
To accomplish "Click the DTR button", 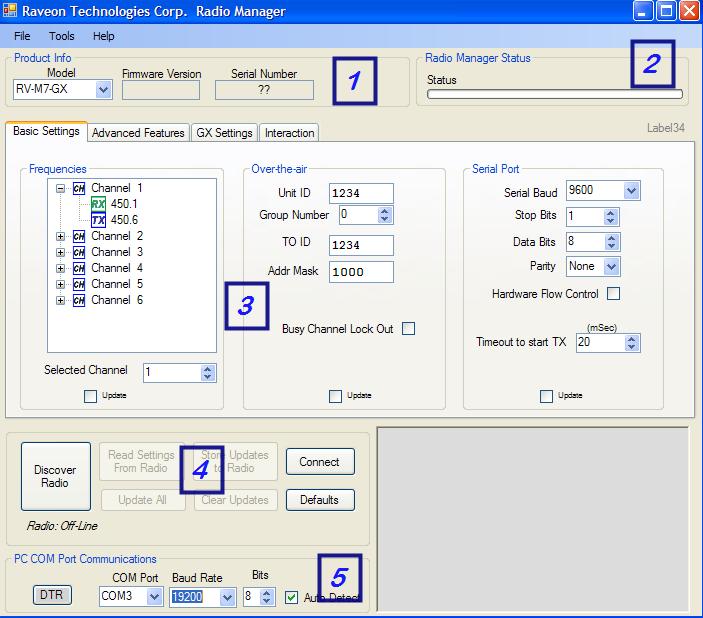I will pyautogui.click(x=52, y=595).
